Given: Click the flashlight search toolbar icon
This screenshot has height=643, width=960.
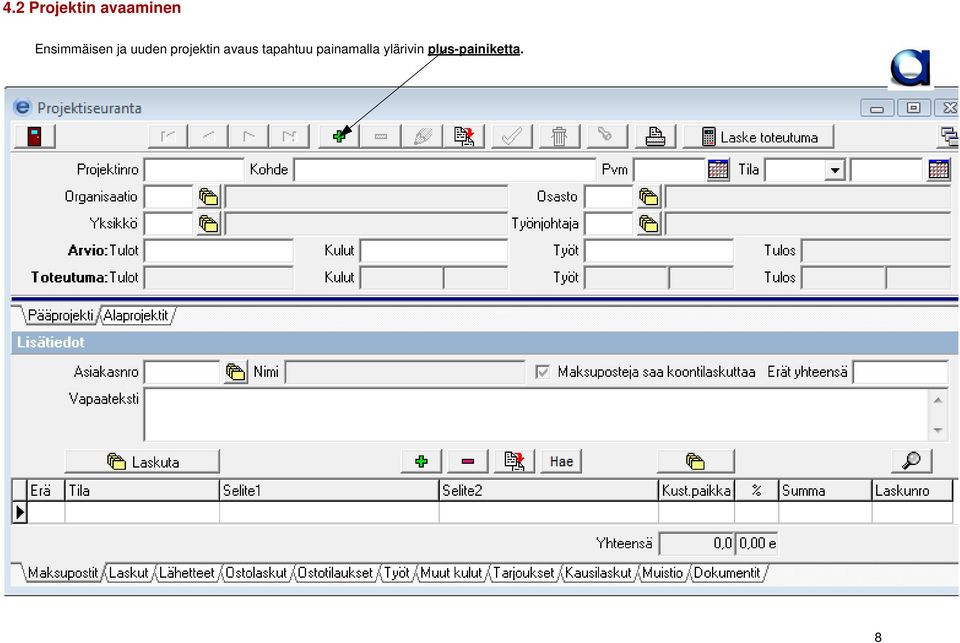Looking at the screenshot, I should click(x=607, y=137).
